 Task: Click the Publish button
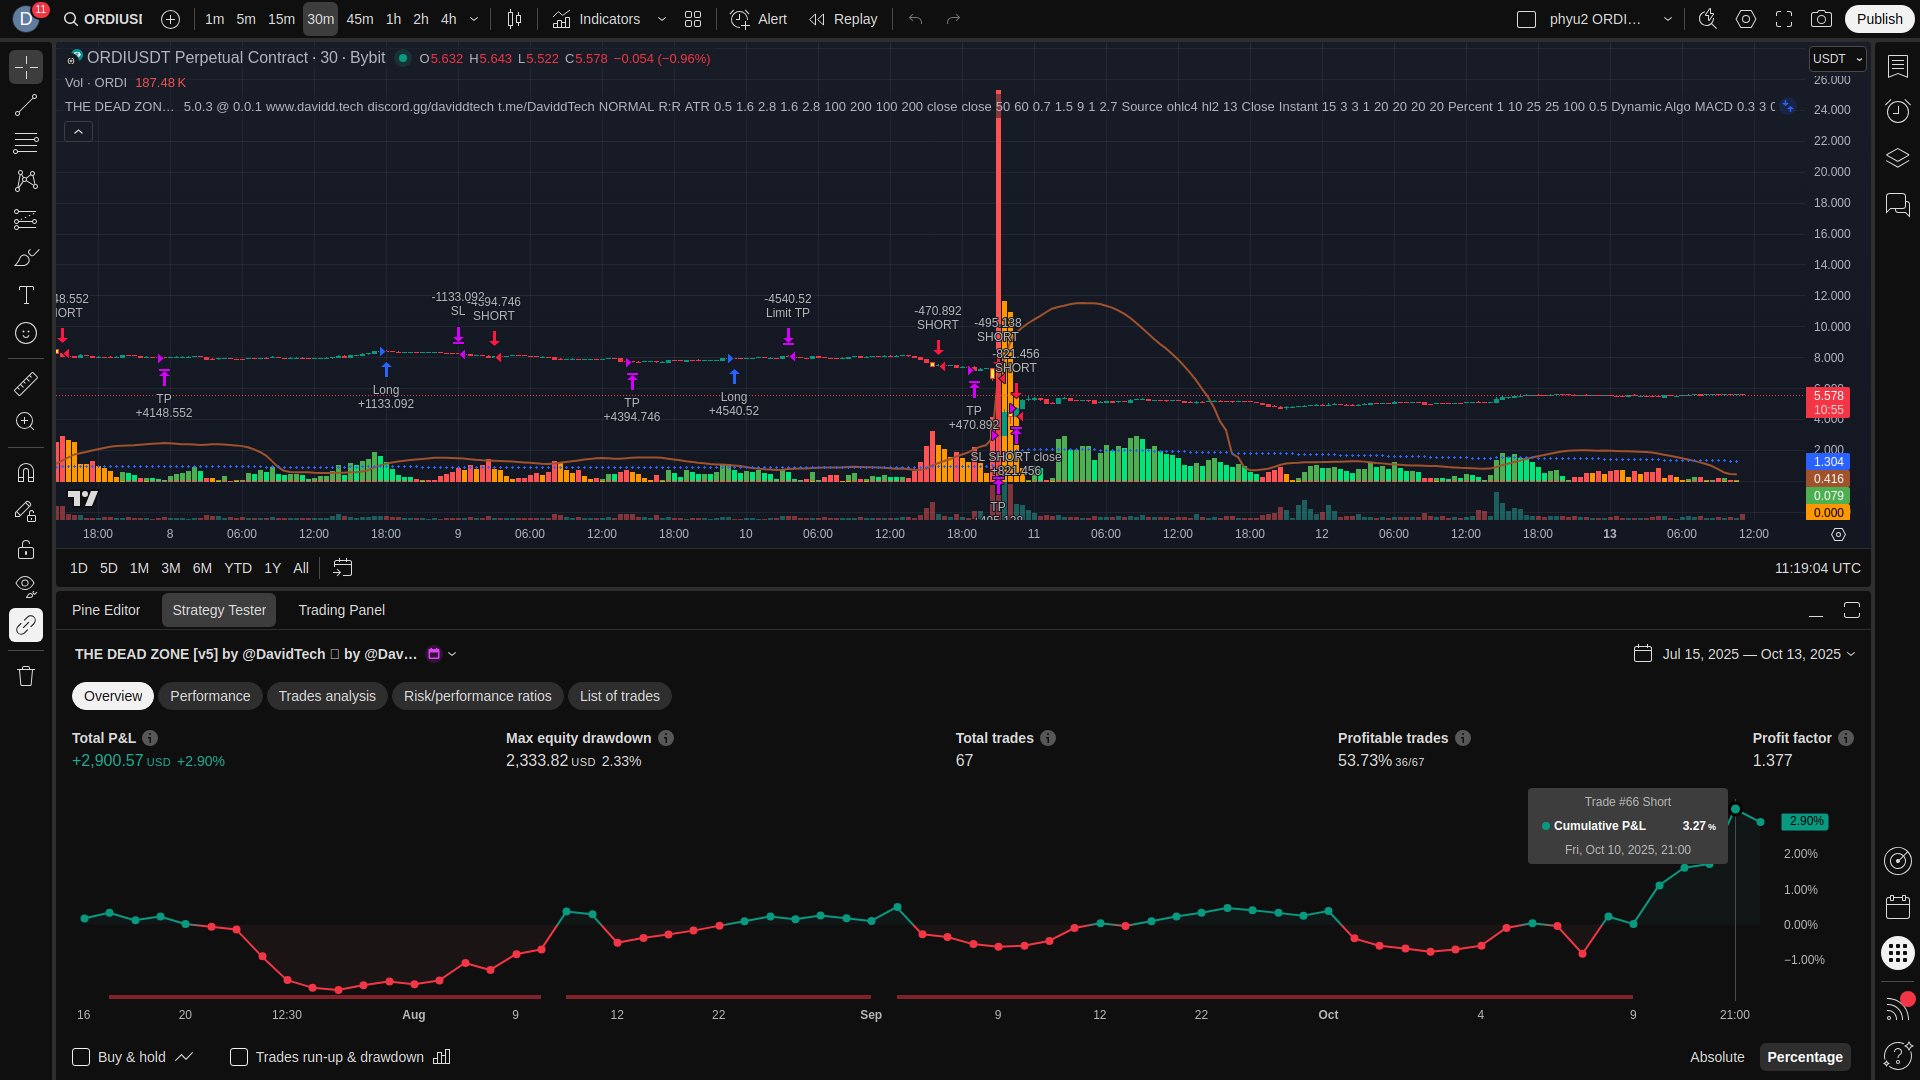[1879, 19]
